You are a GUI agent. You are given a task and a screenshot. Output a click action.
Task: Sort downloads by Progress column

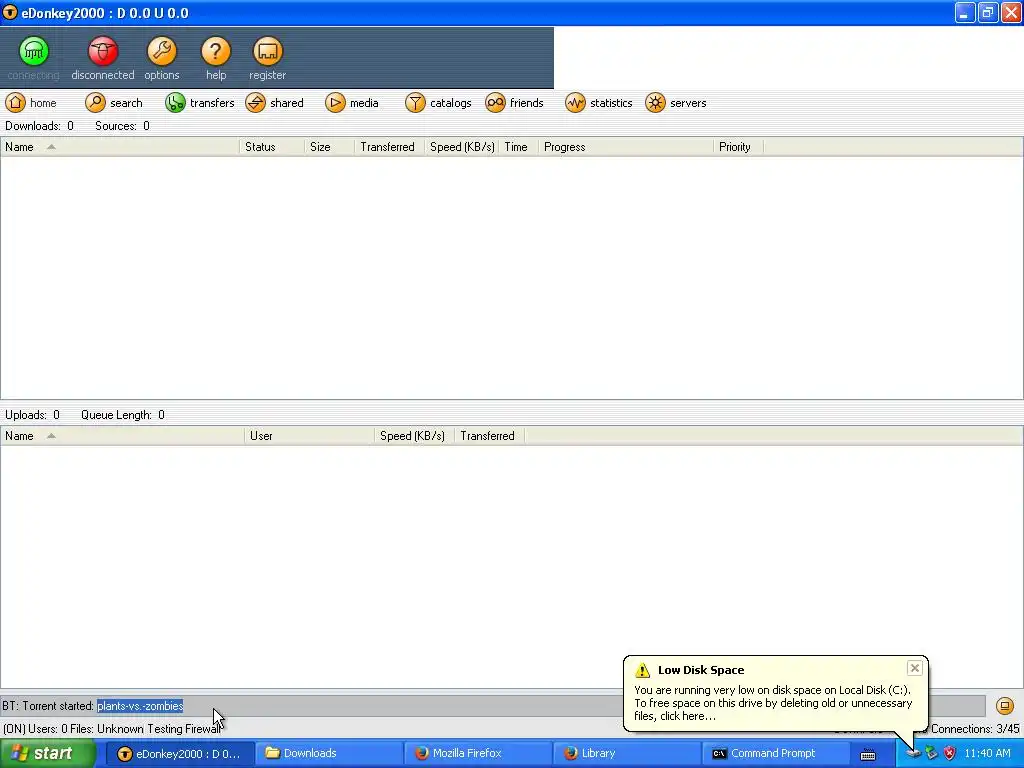coord(626,147)
